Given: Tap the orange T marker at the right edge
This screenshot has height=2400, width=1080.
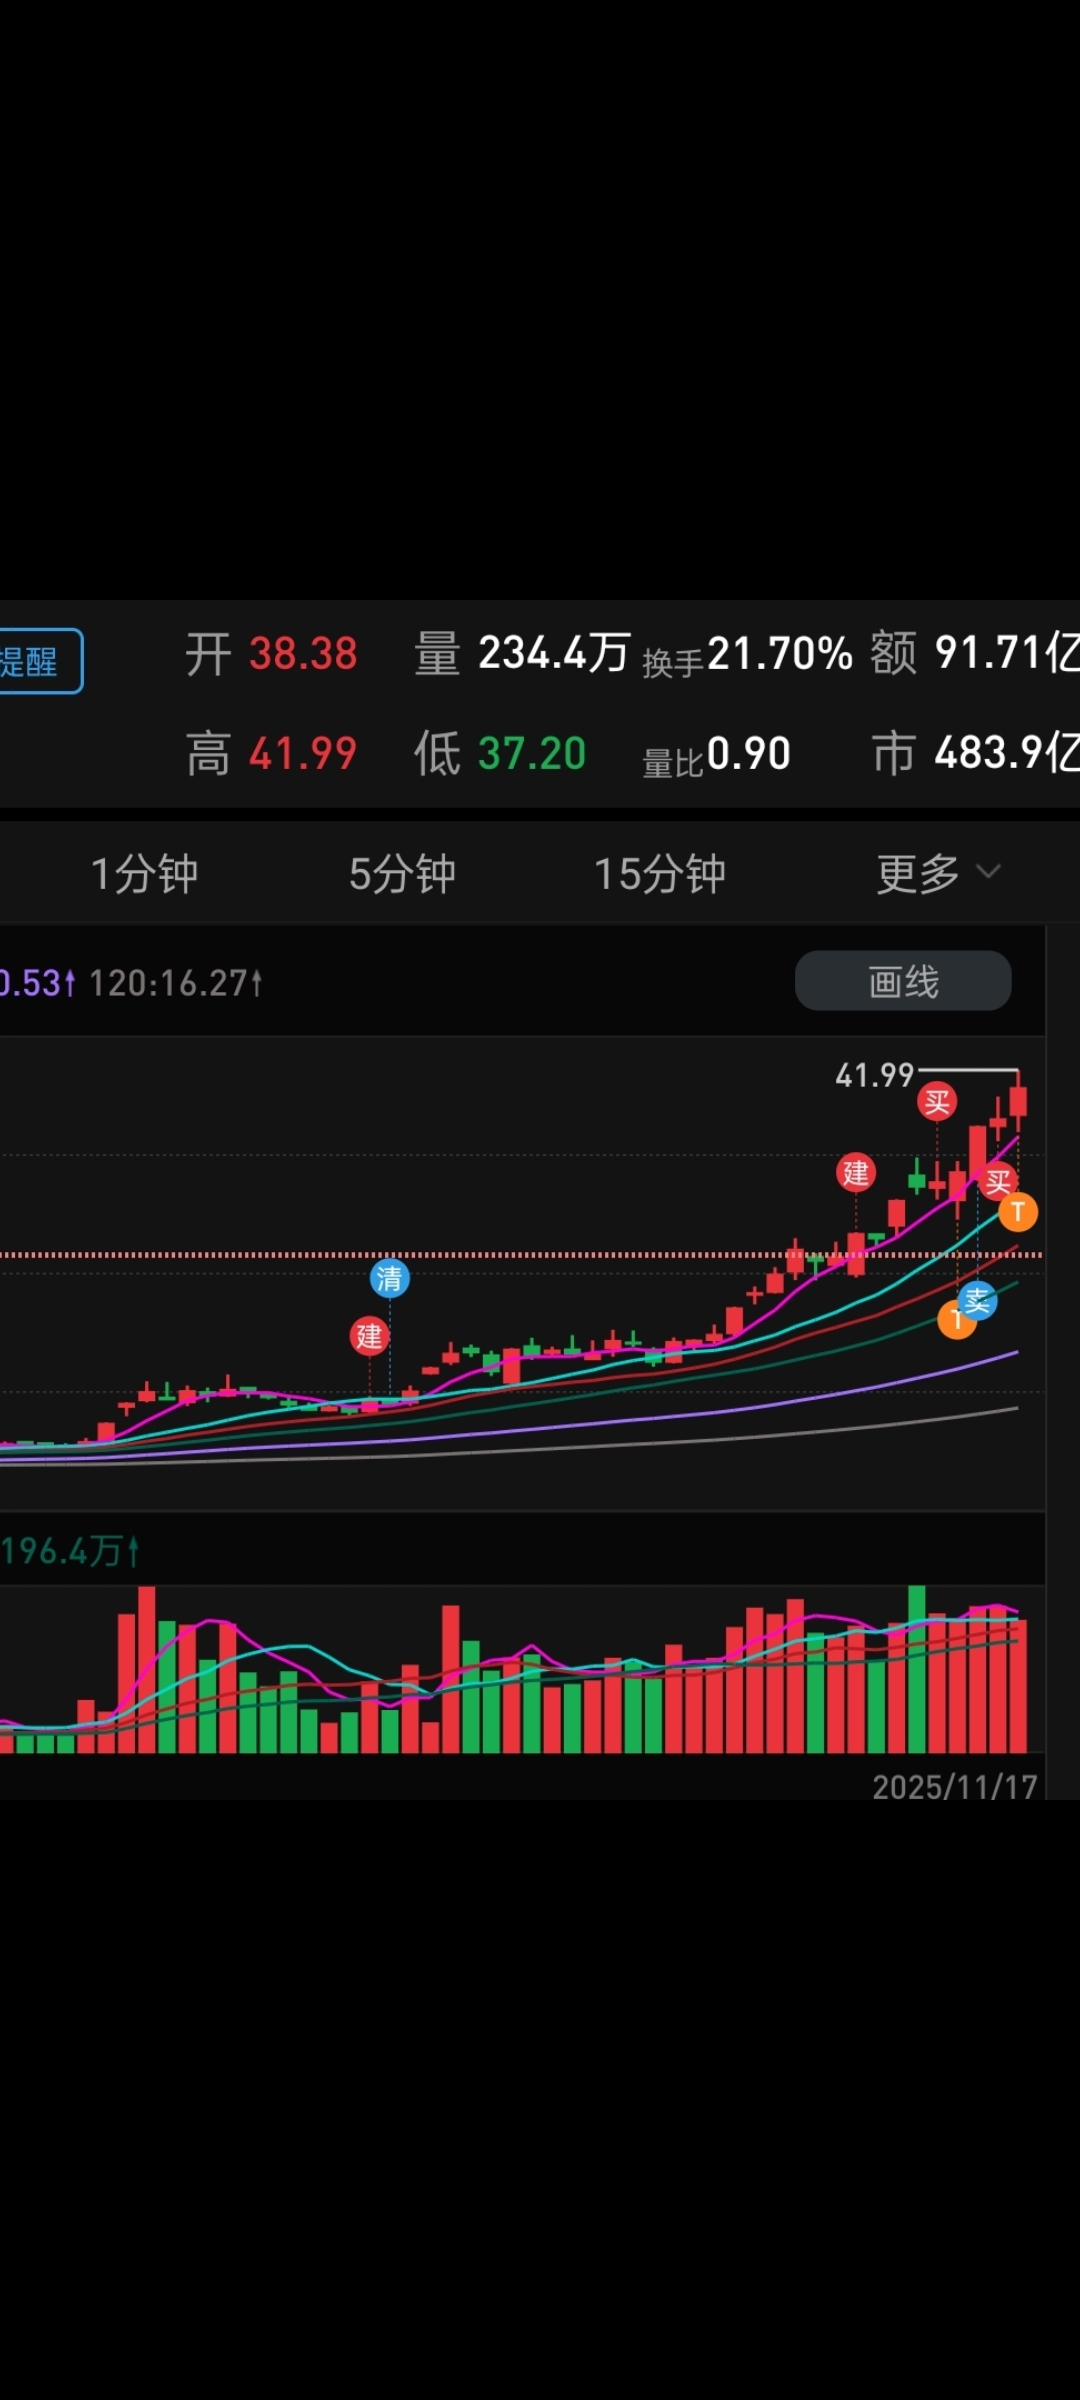Looking at the screenshot, I should (1018, 1213).
